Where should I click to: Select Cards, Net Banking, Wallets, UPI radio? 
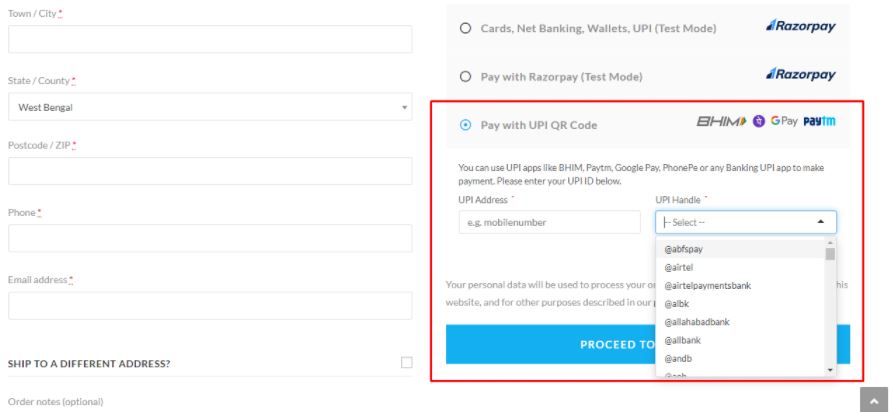465,28
